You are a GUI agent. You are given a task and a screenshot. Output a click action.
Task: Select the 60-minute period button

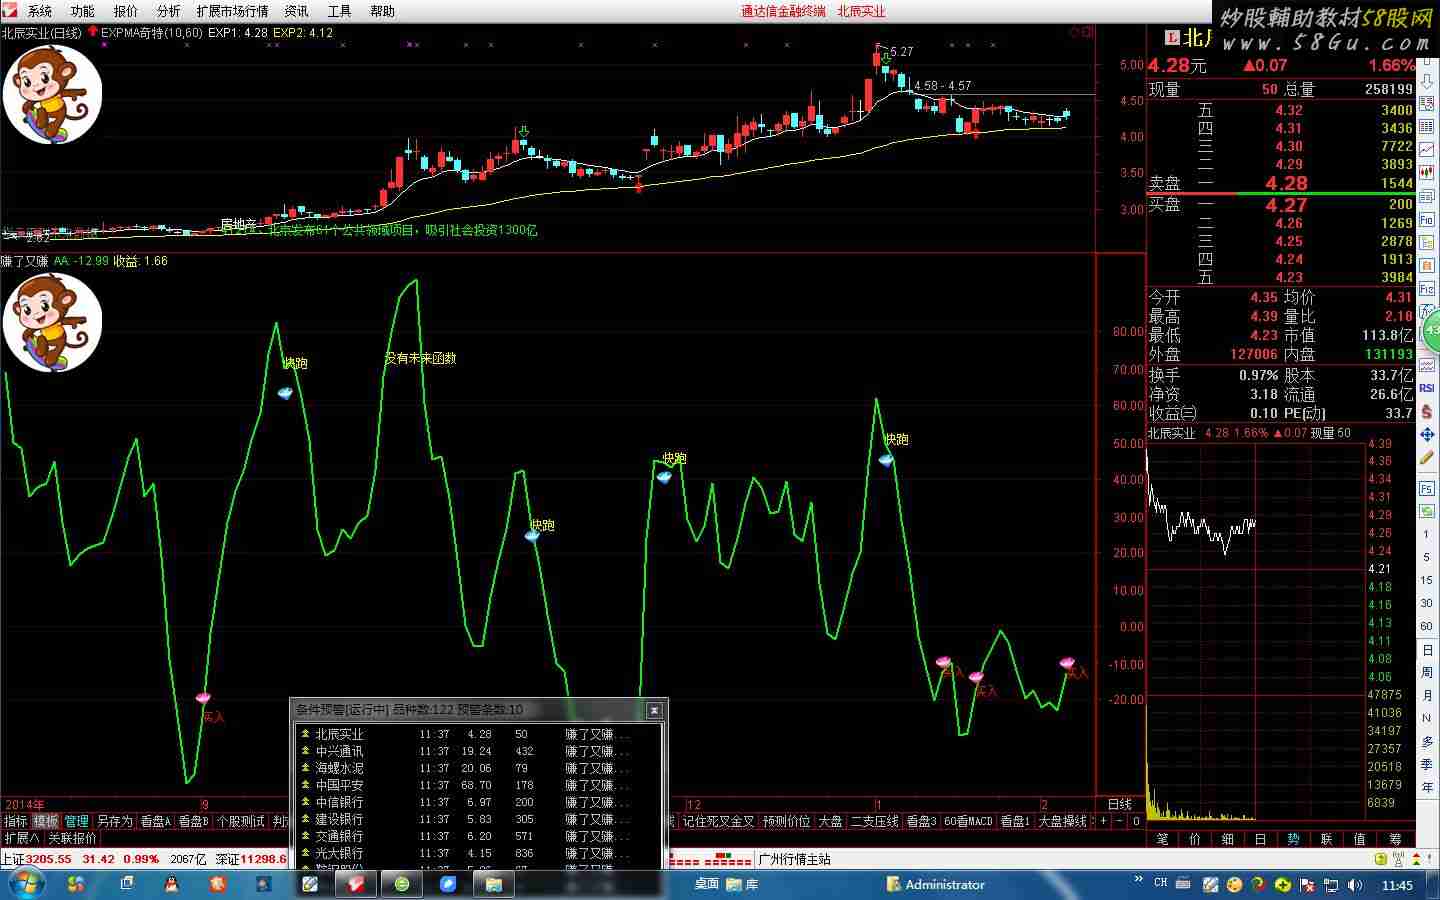tap(1427, 626)
